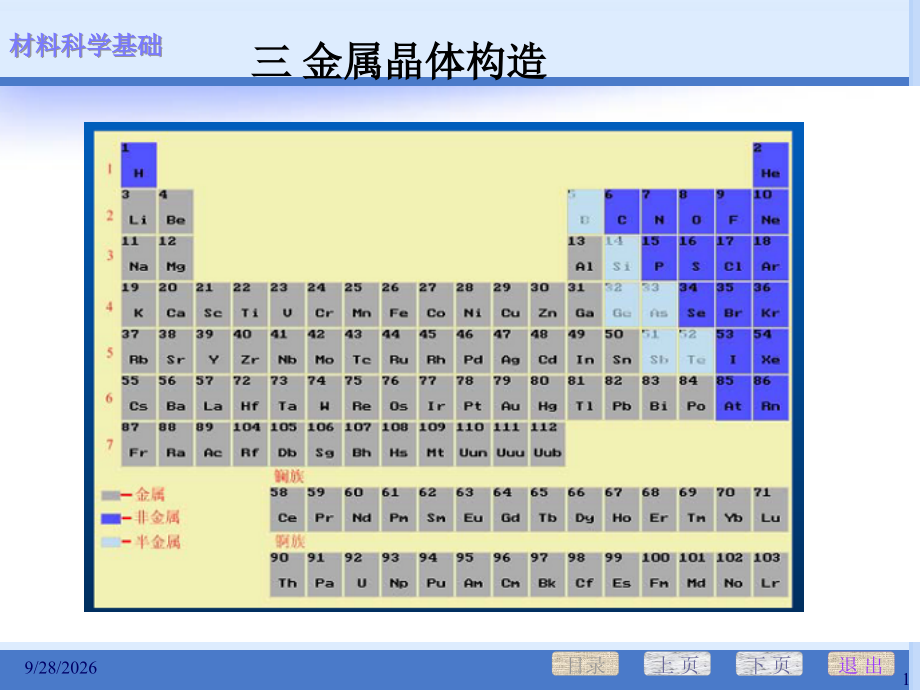
Task: Click the iodine I element cell
Action: pyautogui.click(x=733, y=351)
